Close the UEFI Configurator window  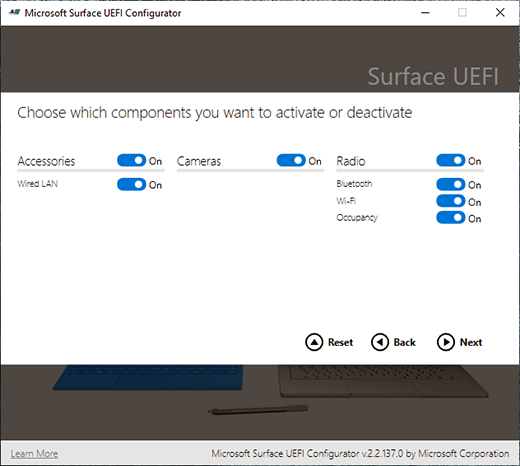tap(500, 13)
